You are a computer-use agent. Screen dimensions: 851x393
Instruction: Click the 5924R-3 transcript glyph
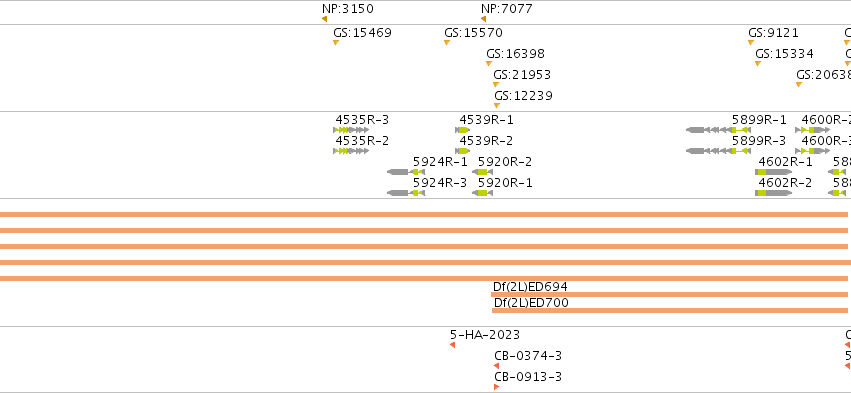point(406,193)
